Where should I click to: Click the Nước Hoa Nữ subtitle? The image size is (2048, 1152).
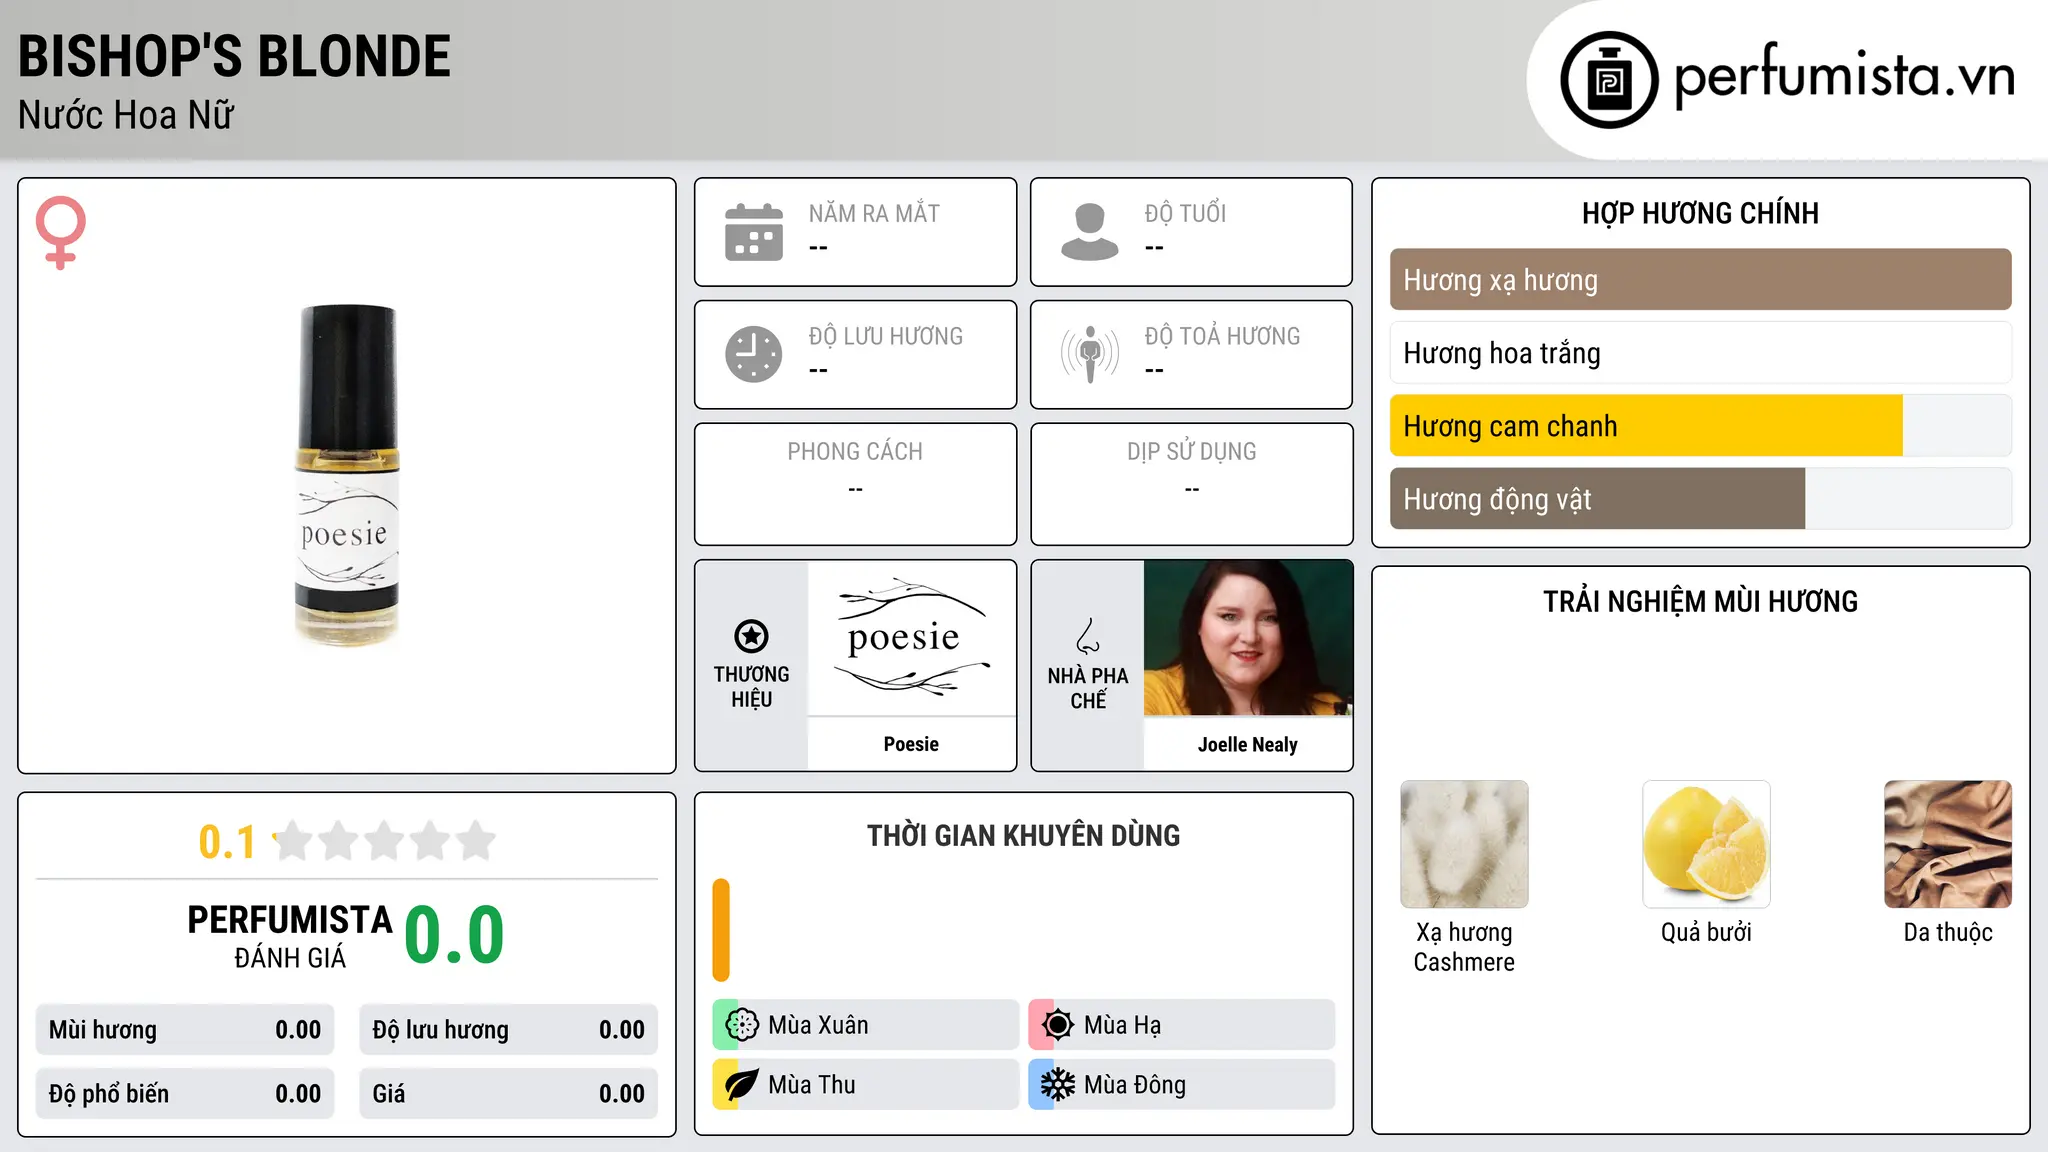tap(126, 115)
